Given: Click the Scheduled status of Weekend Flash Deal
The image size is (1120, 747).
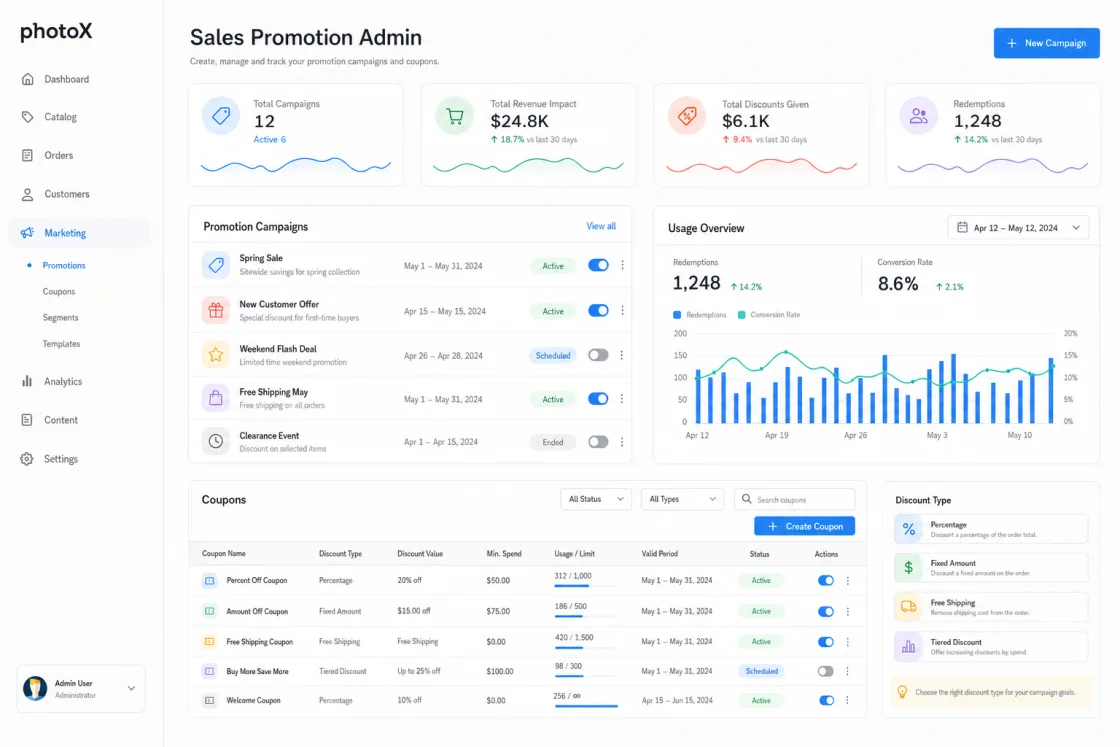Looking at the screenshot, I should point(553,356).
